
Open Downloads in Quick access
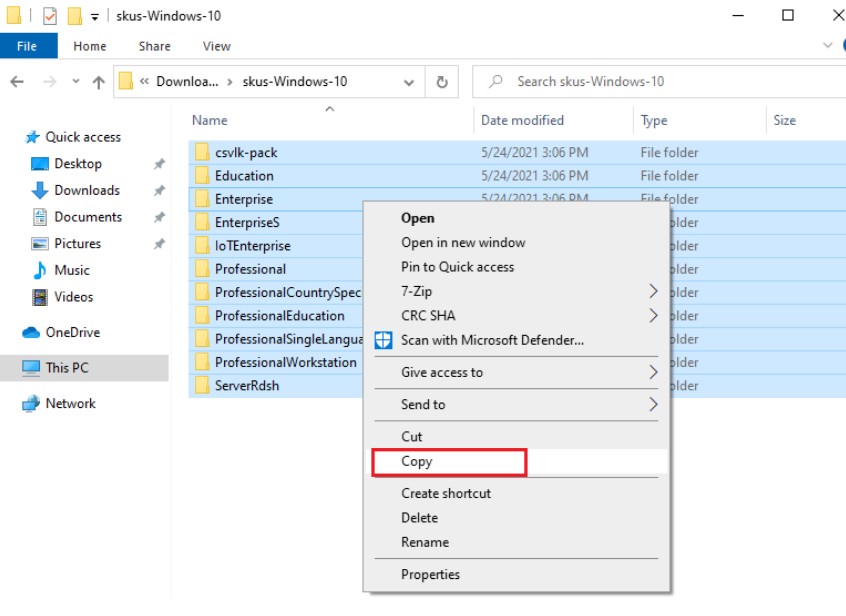(x=86, y=190)
